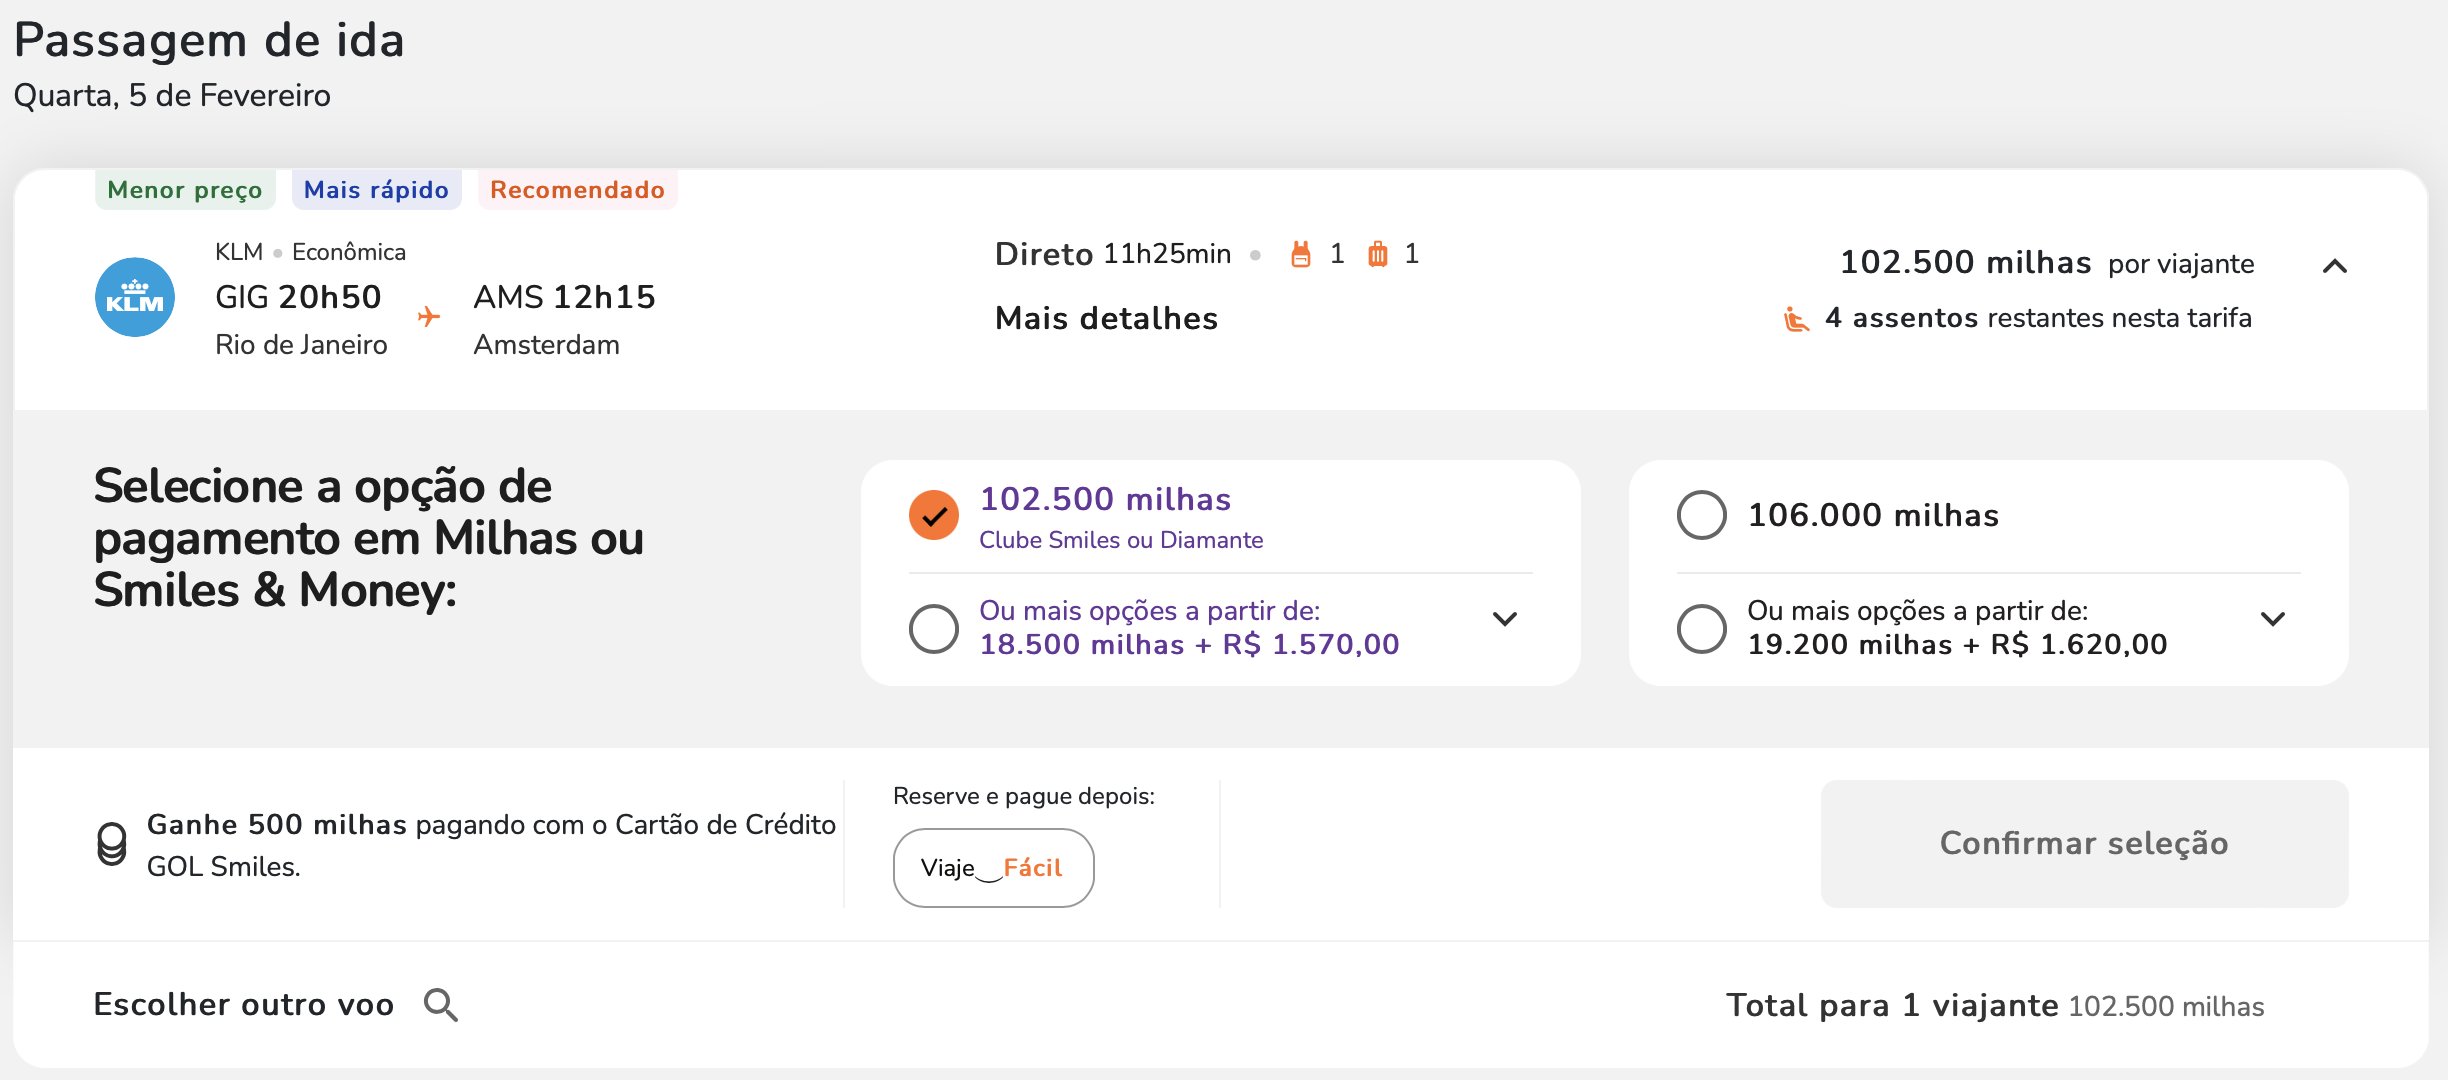Screen dimensions: 2448x1080
Task: Collapse the flight card with top chevron
Action: [x=2335, y=266]
